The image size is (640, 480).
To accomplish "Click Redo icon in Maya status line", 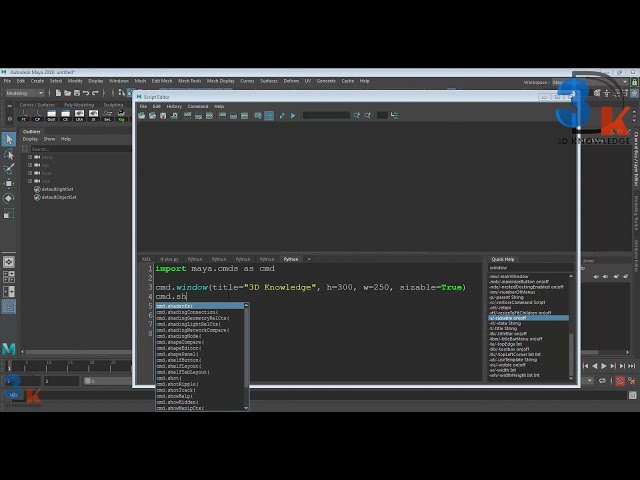I will click(96, 93).
